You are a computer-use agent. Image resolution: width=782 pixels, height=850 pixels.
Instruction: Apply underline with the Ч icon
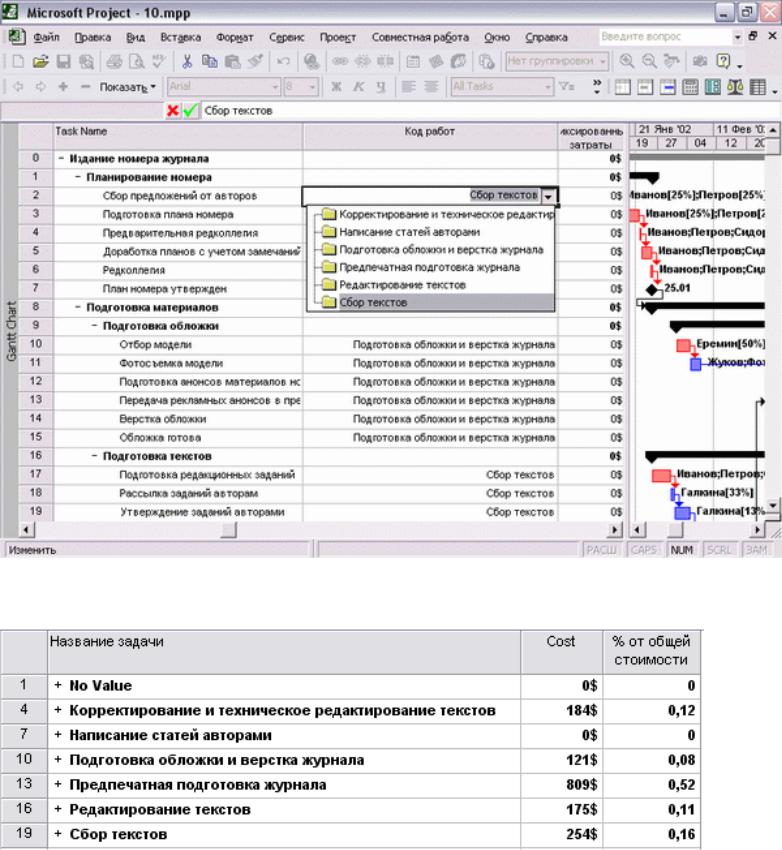(x=380, y=87)
